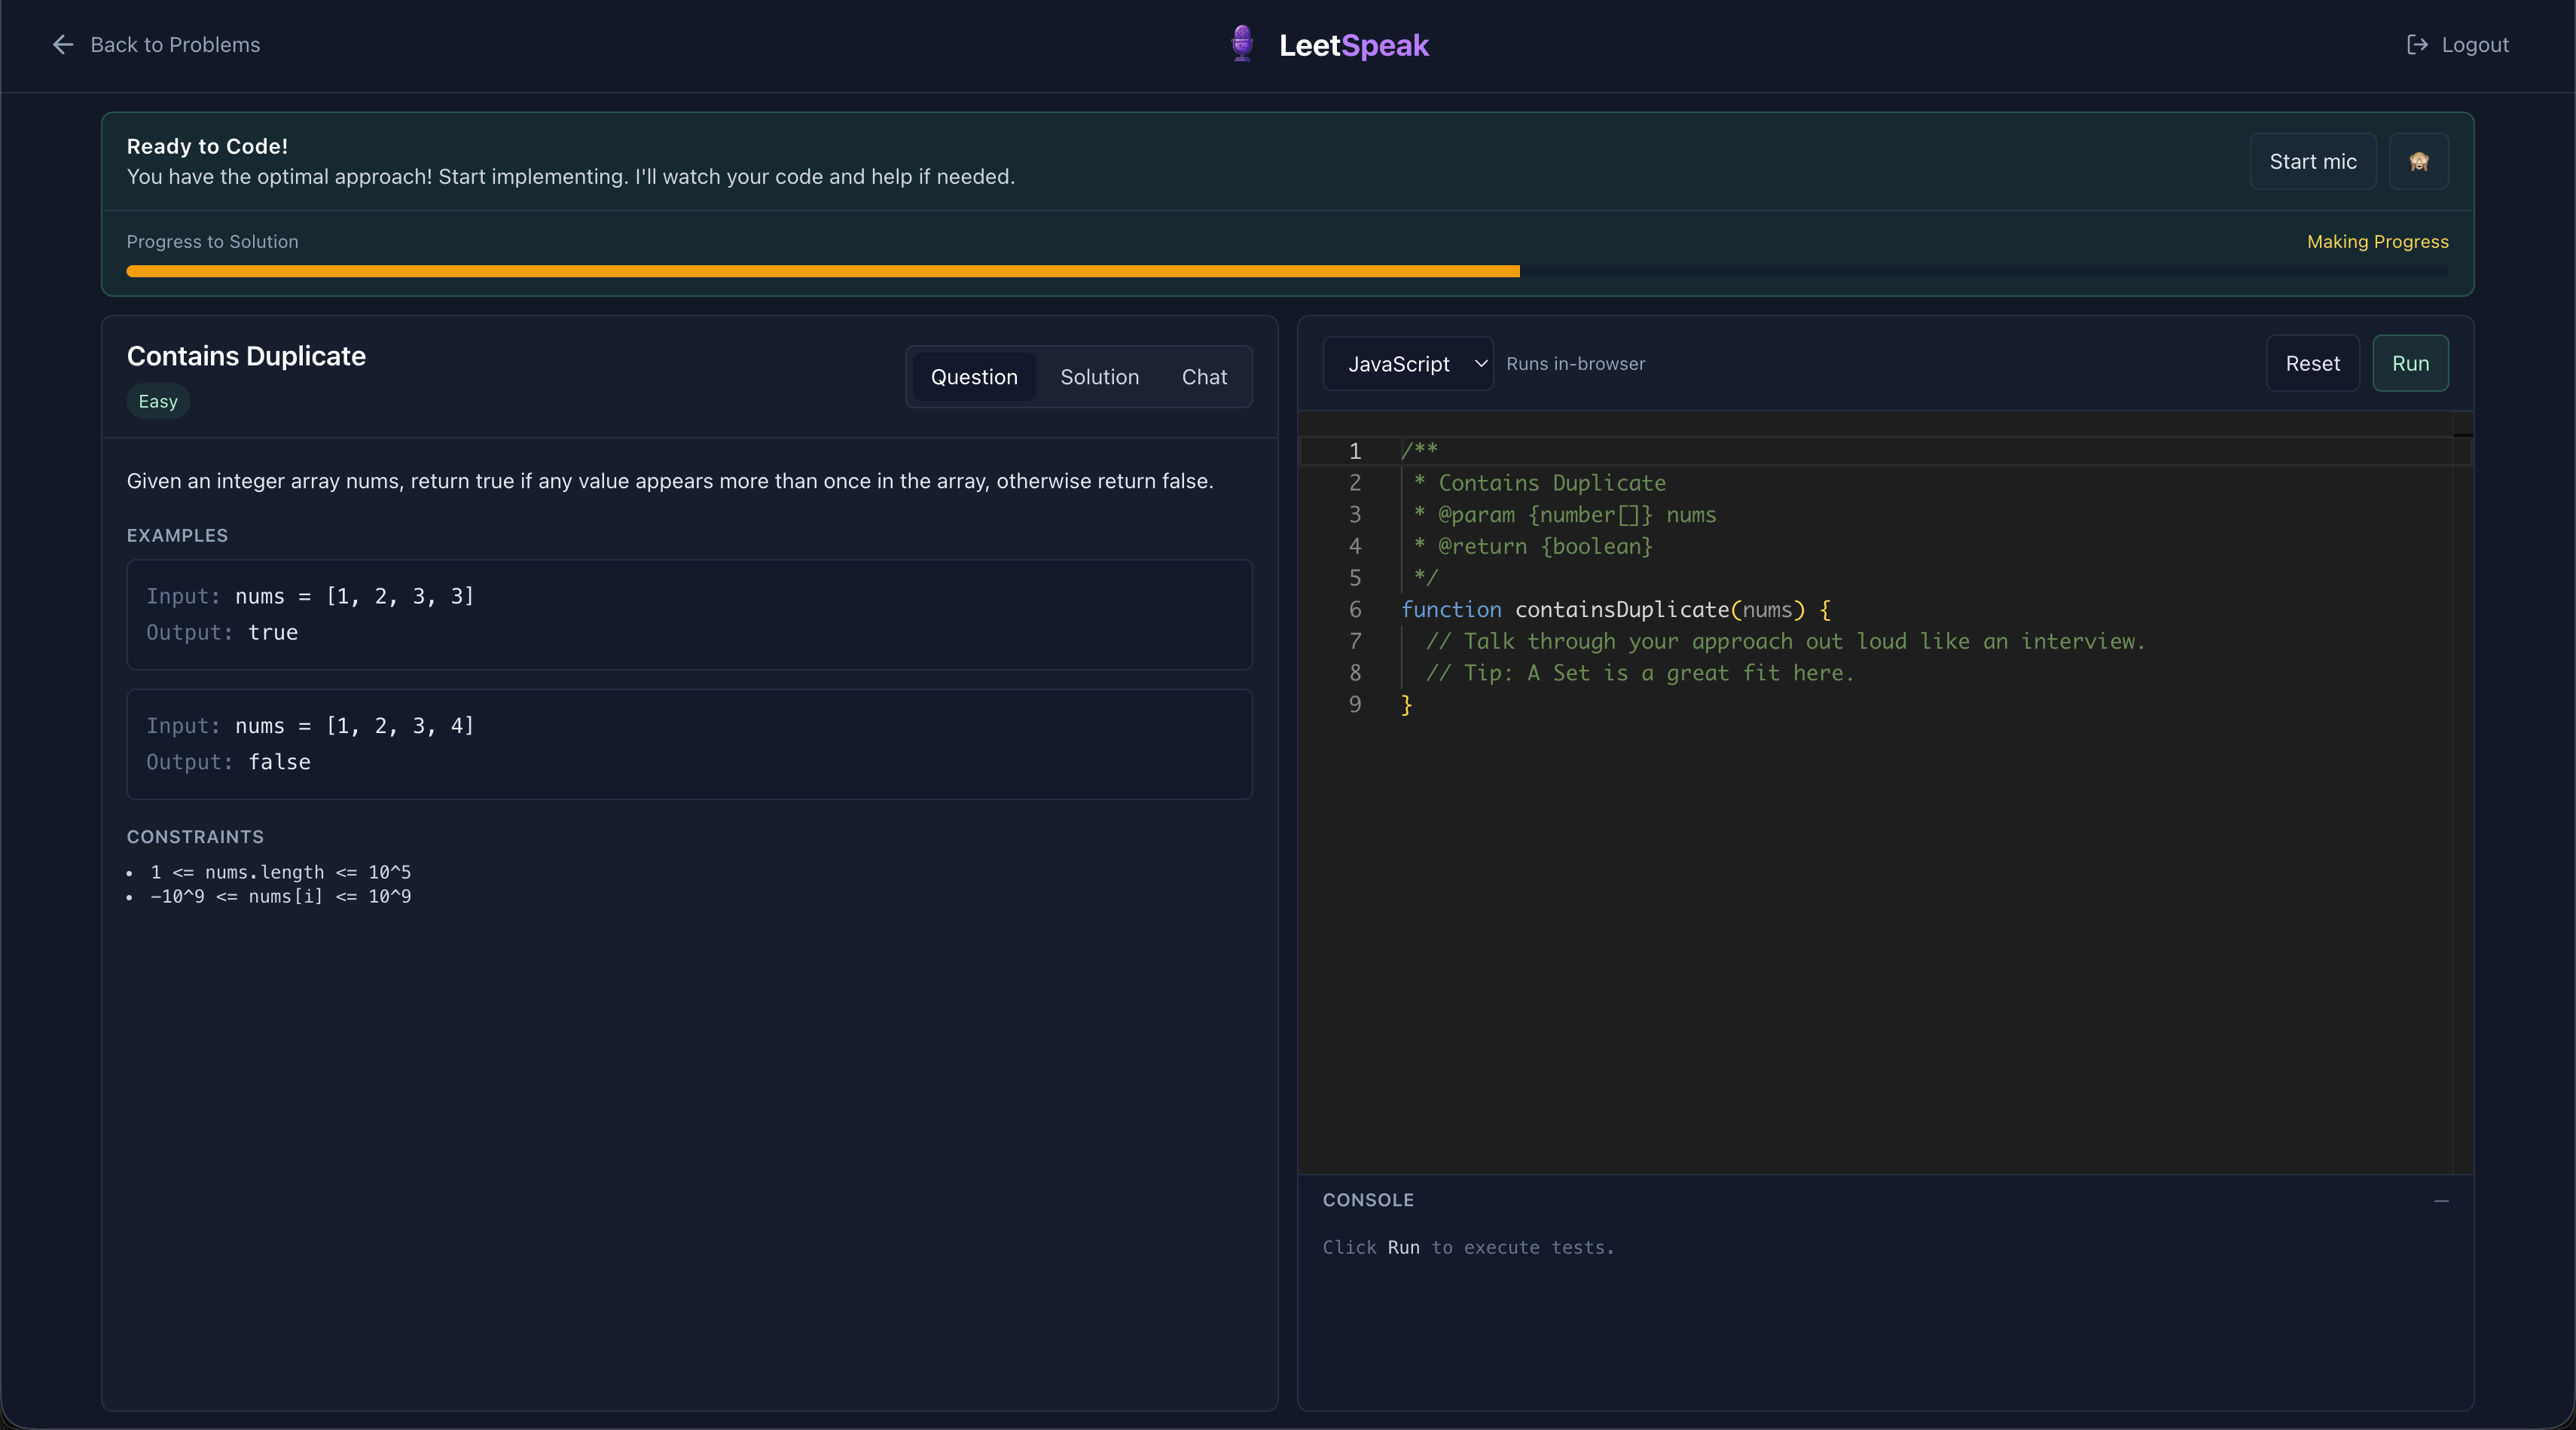Click the Easy difficulty badge

[158, 401]
